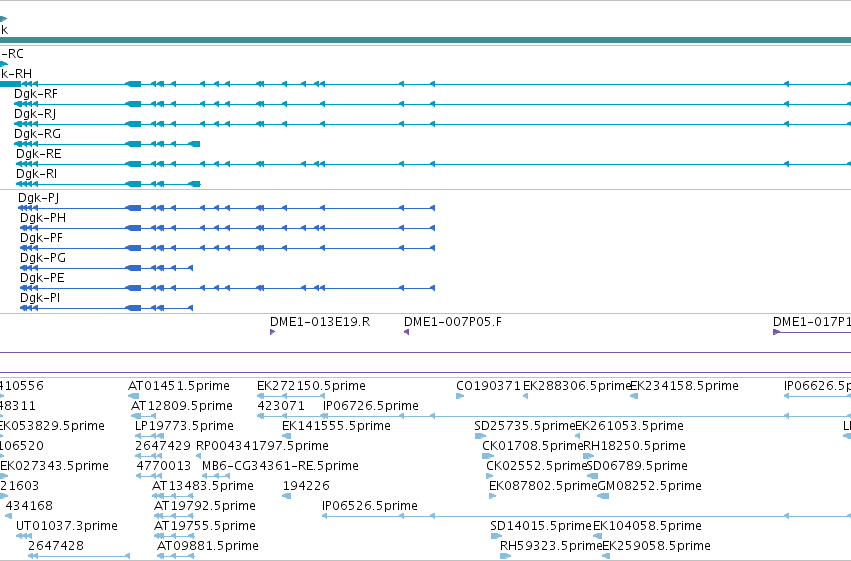Click the purple arrow marker under DME1-007P05.F
The height and width of the screenshot is (561, 851).
(x=407, y=332)
